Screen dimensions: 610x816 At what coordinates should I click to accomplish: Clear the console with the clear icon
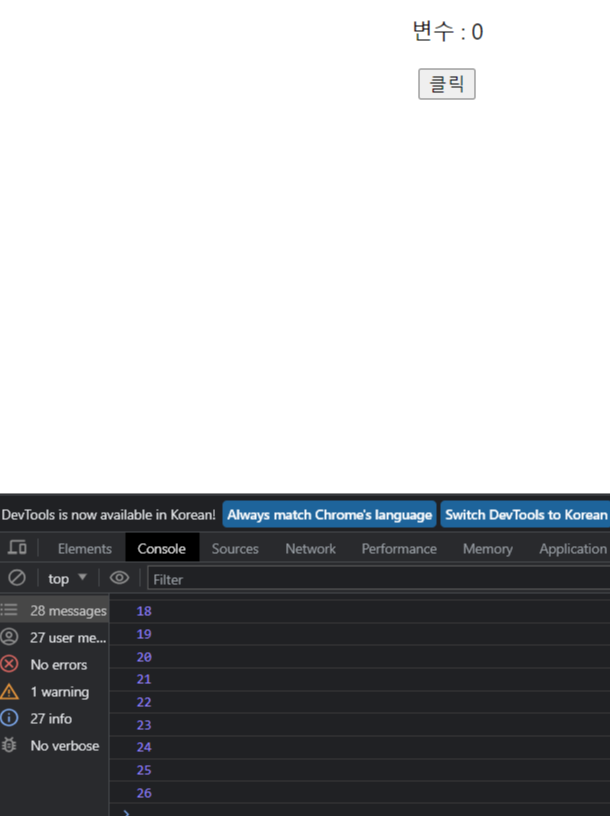[x=17, y=578]
